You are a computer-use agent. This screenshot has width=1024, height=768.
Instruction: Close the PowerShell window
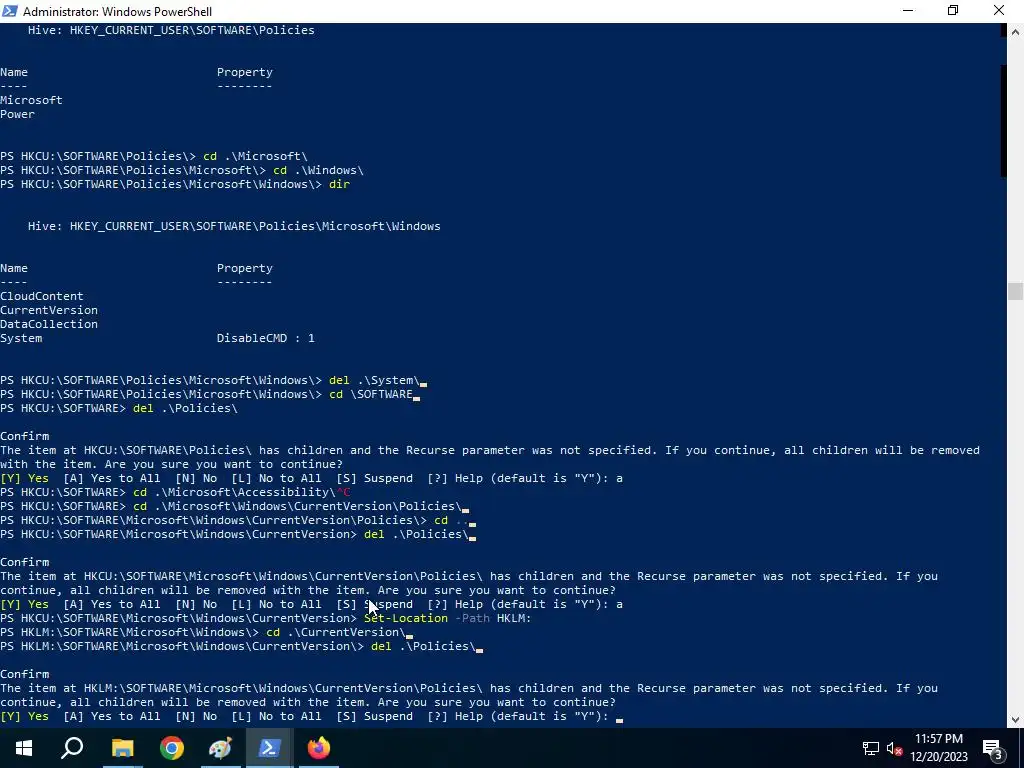click(x=999, y=10)
